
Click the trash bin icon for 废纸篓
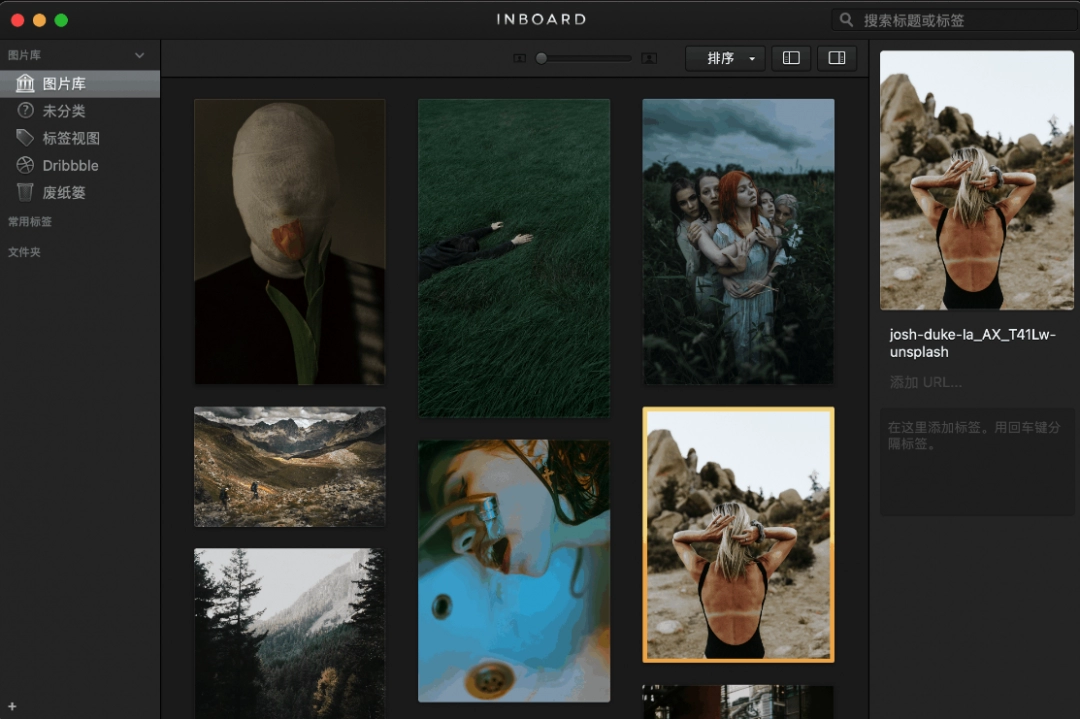(x=25, y=192)
